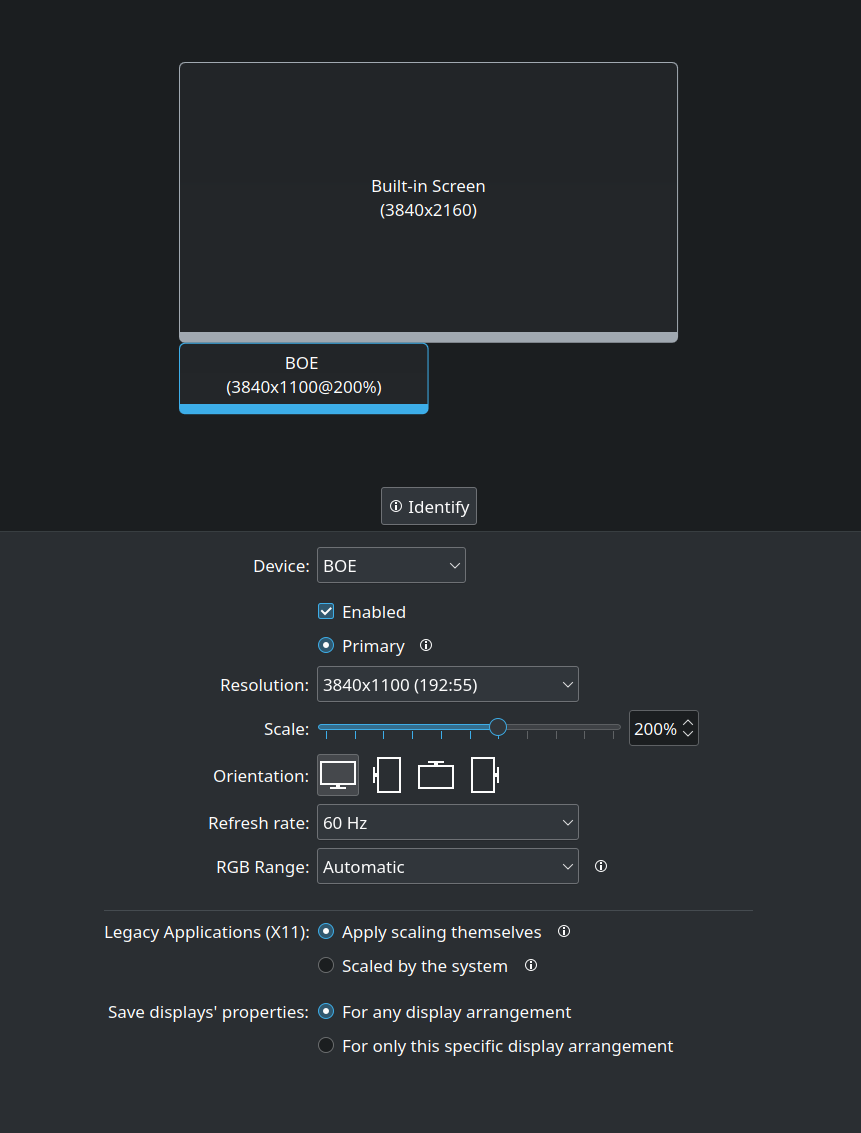Select the Primary radio button
This screenshot has height=1133, width=861.
pyautogui.click(x=326, y=646)
